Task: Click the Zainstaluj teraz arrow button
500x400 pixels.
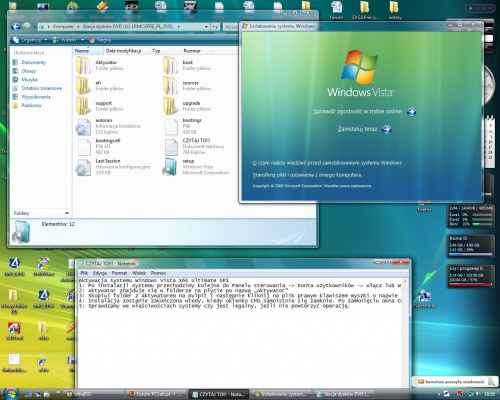Action: pos(387,129)
